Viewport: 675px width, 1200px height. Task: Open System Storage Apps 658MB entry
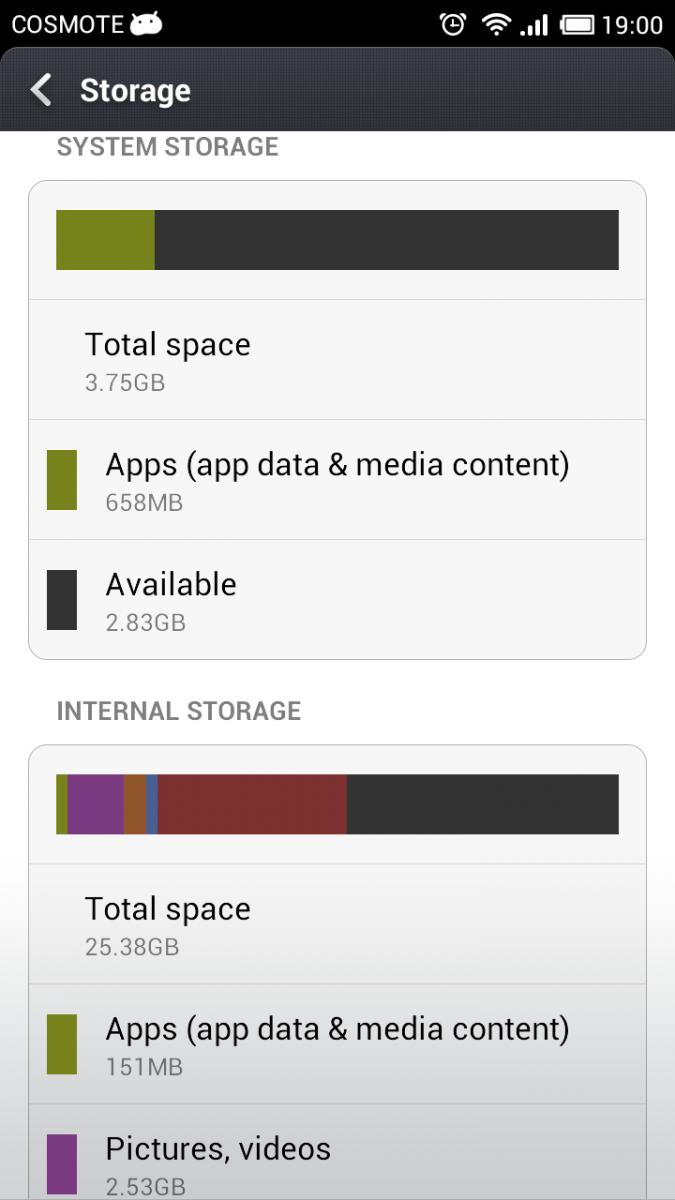337,480
